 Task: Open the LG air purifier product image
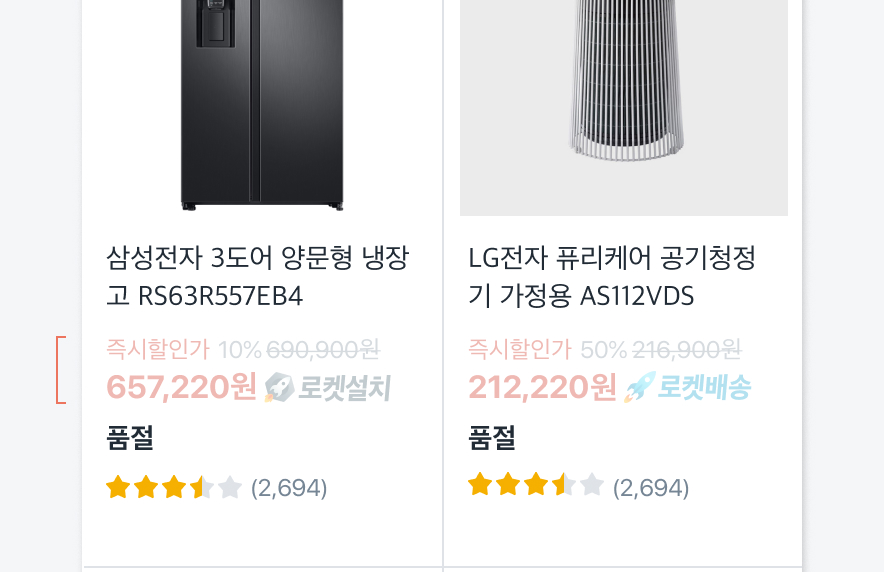click(x=624, y=105)
